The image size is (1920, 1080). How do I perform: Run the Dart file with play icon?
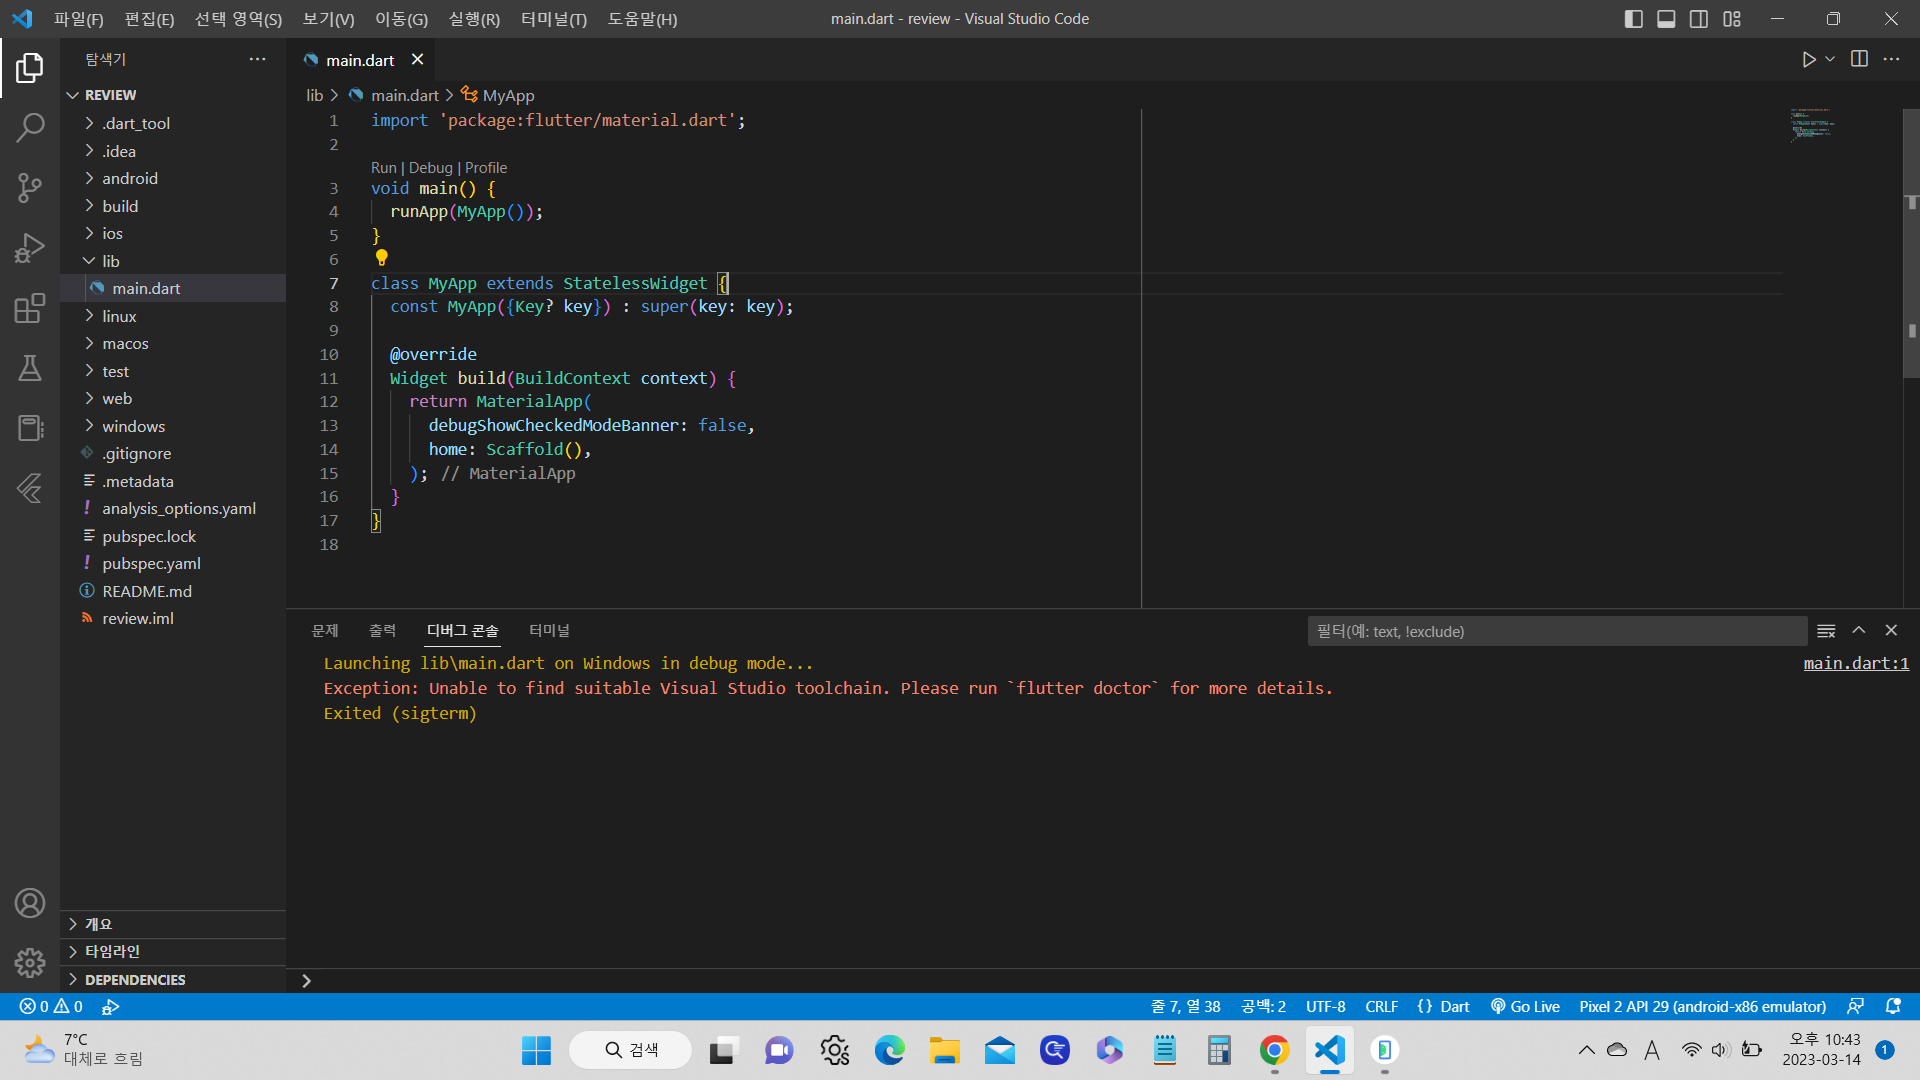1809,60
